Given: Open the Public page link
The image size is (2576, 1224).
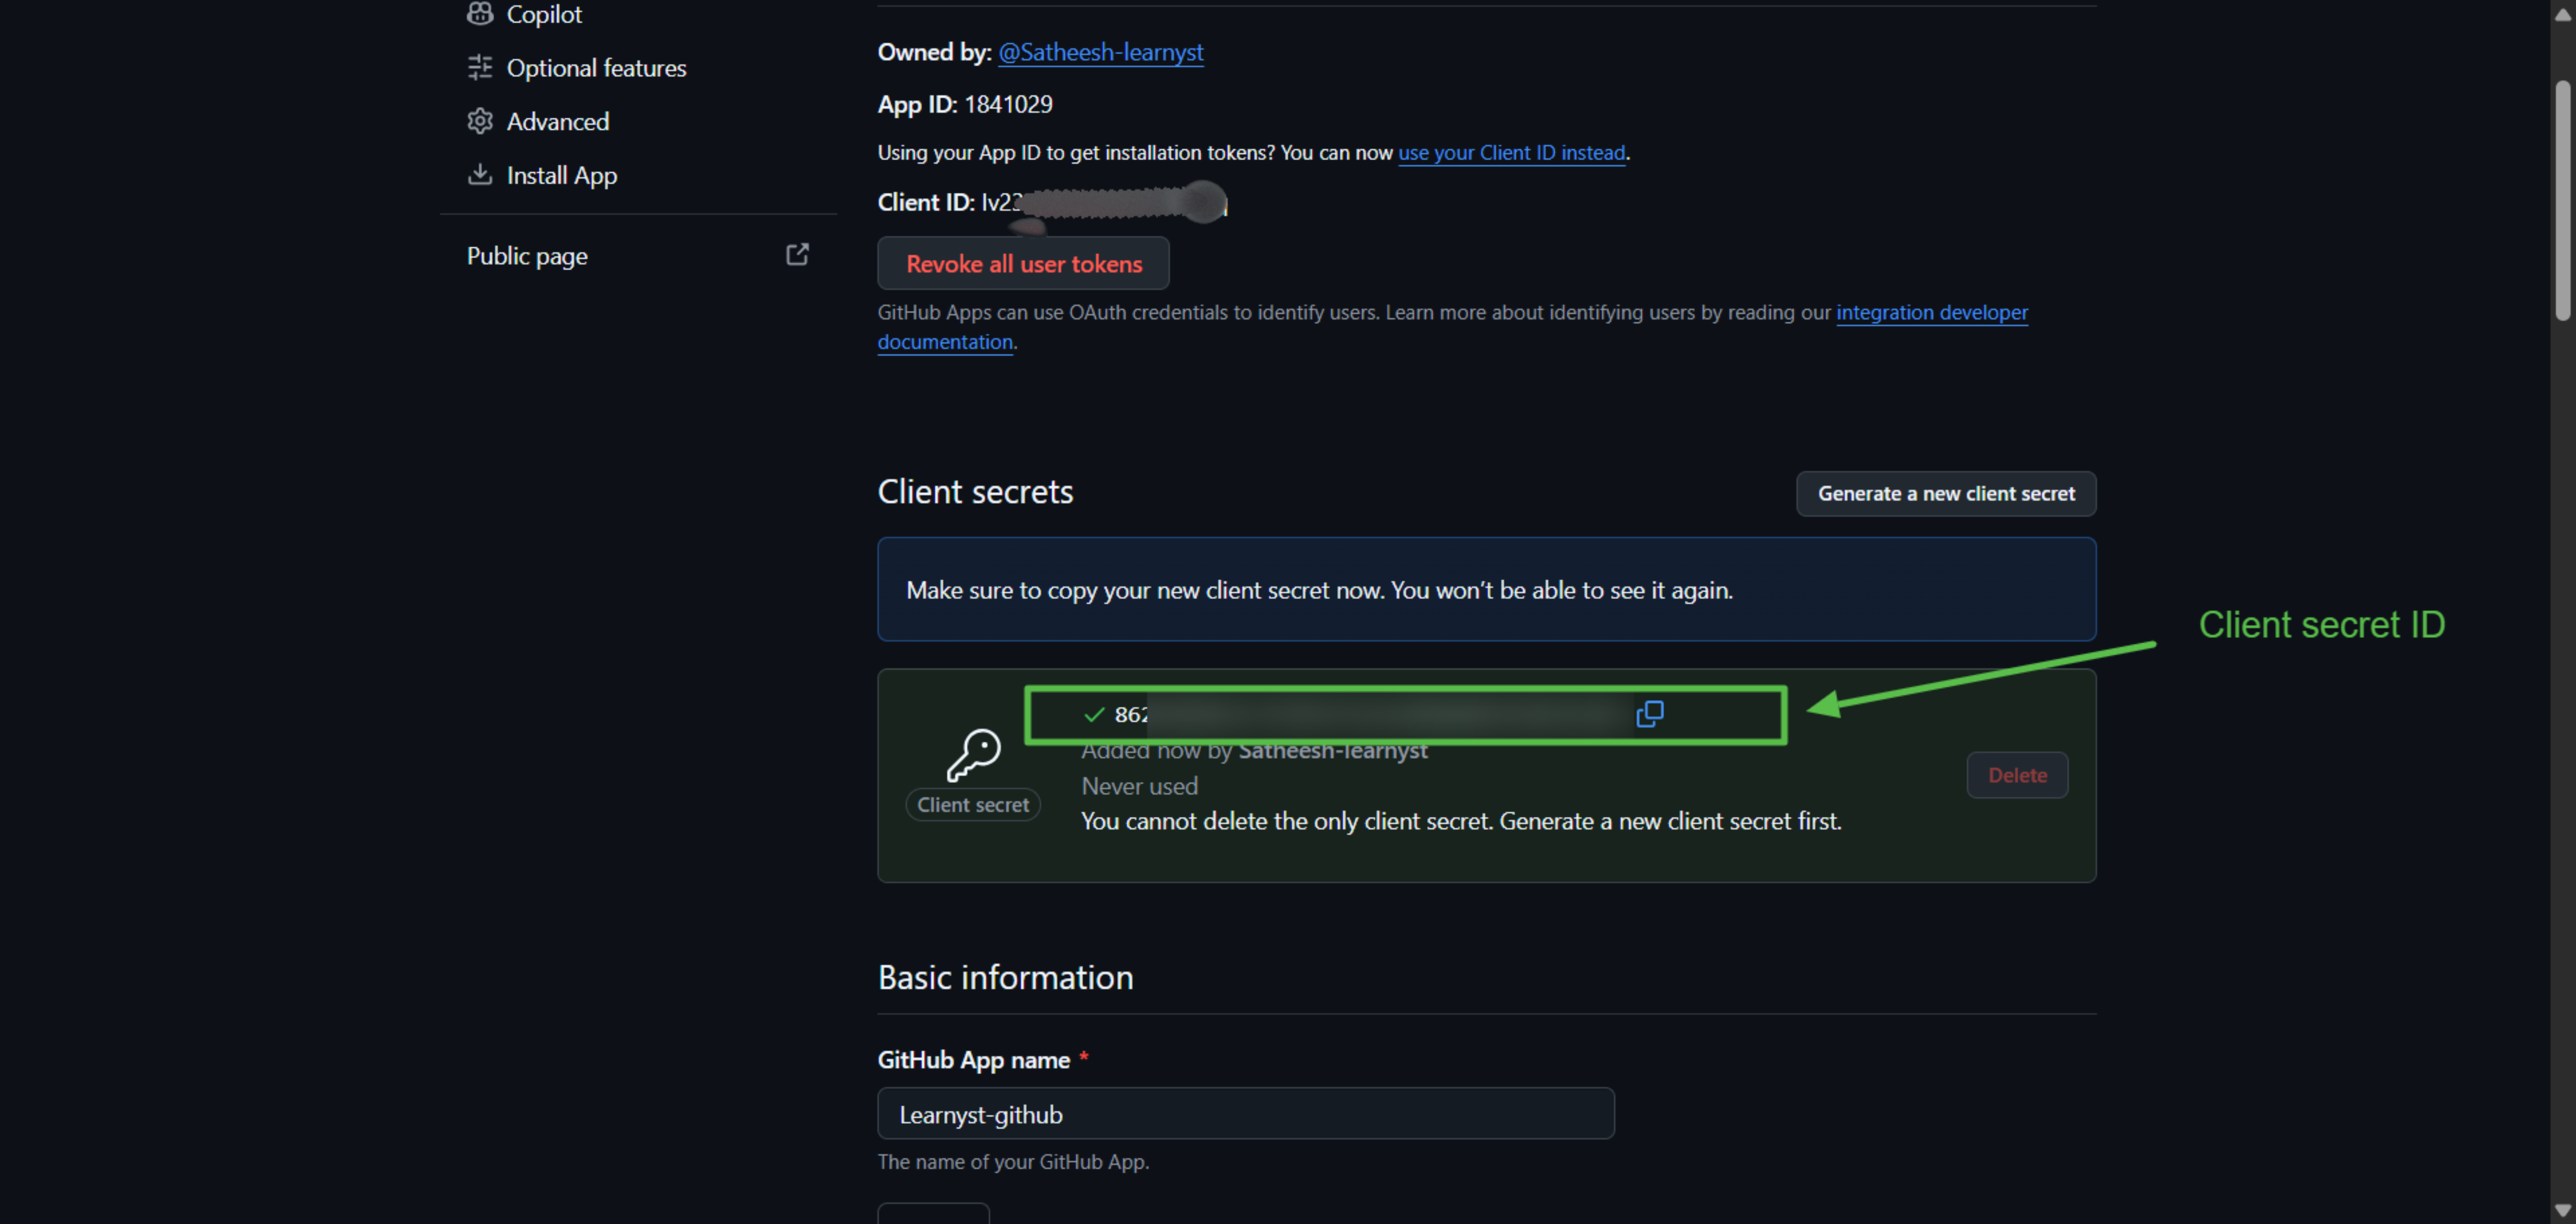Looking at the screenshot, I should tap(527, 256).
